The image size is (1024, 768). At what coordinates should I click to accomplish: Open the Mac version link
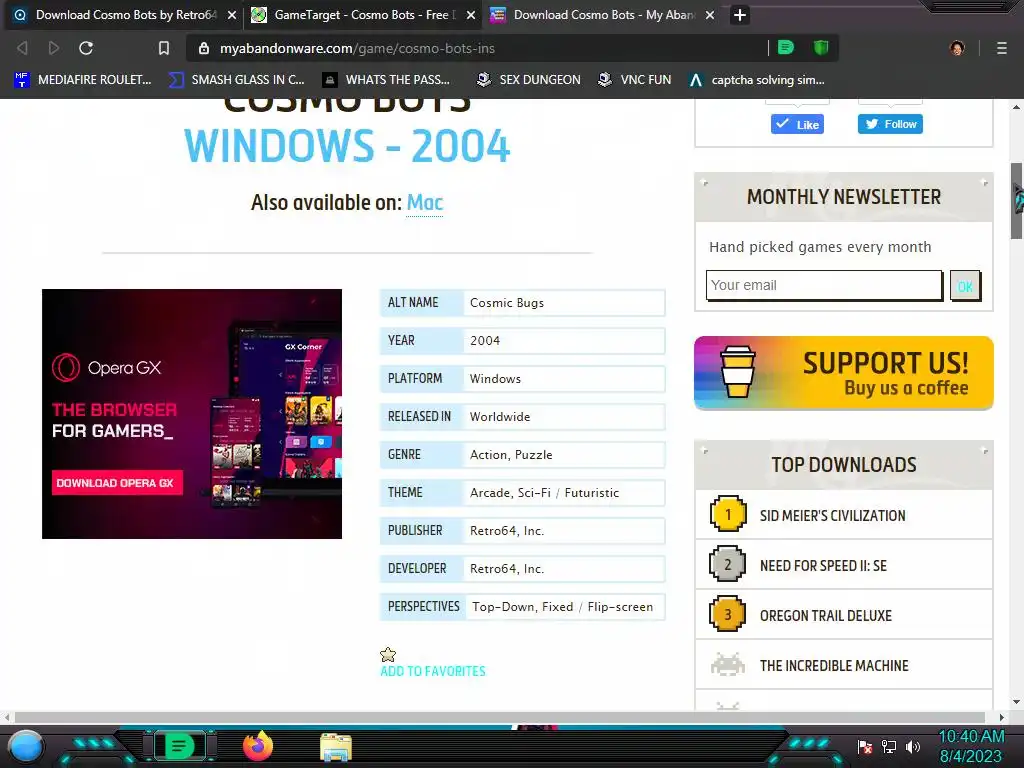(424, 202)
